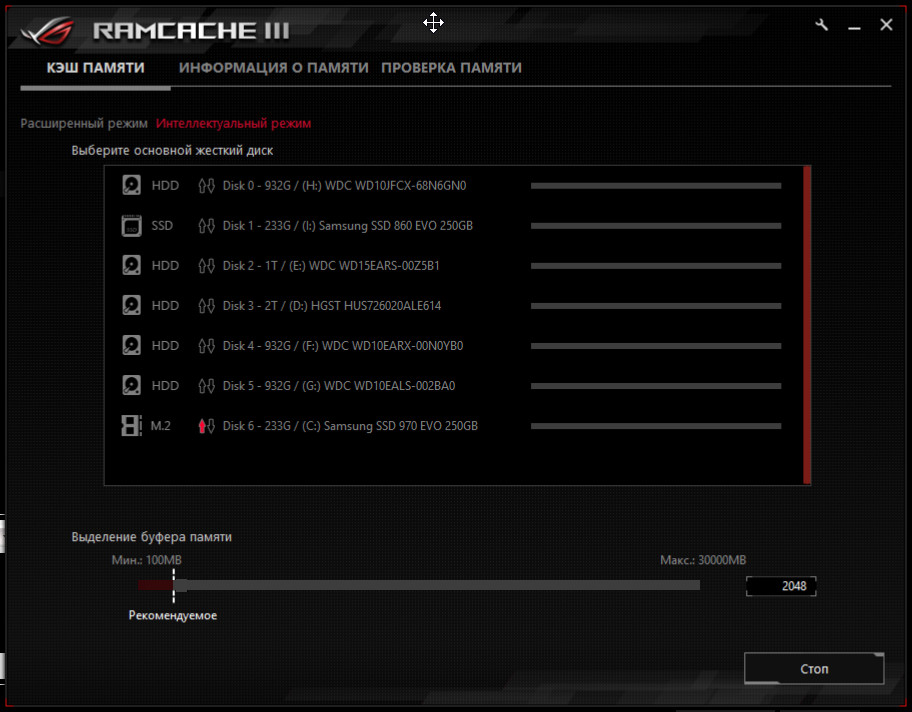The width and height of the screenshot is (912, 712).
Task: Close the RAMCache III window
Action: pyautogui.click(x=886, y=25)
